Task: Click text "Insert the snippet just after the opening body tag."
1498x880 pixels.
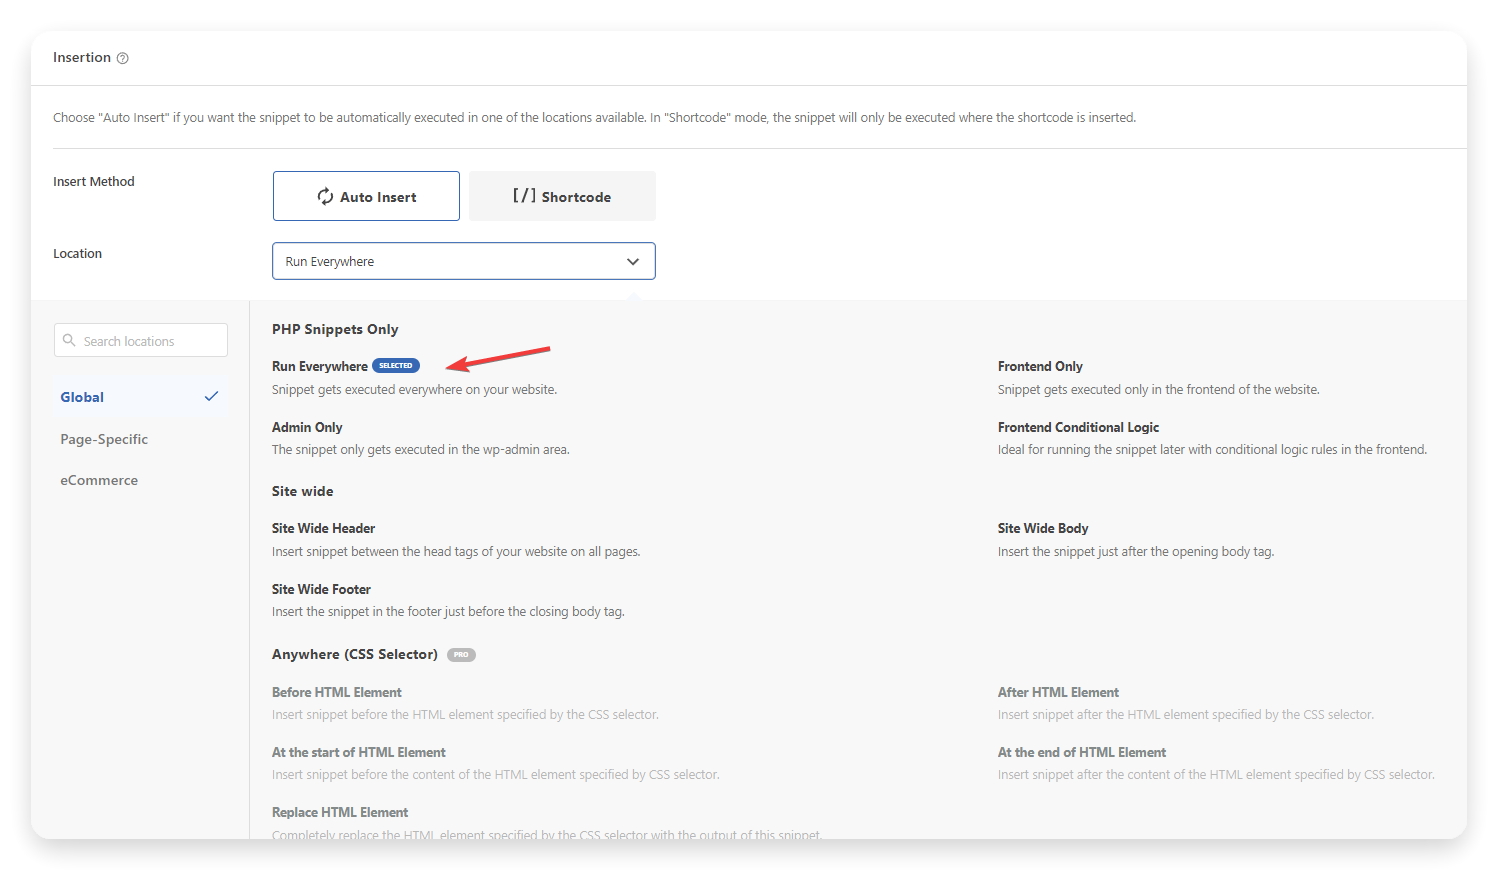Action: (x=1136, y=551)
